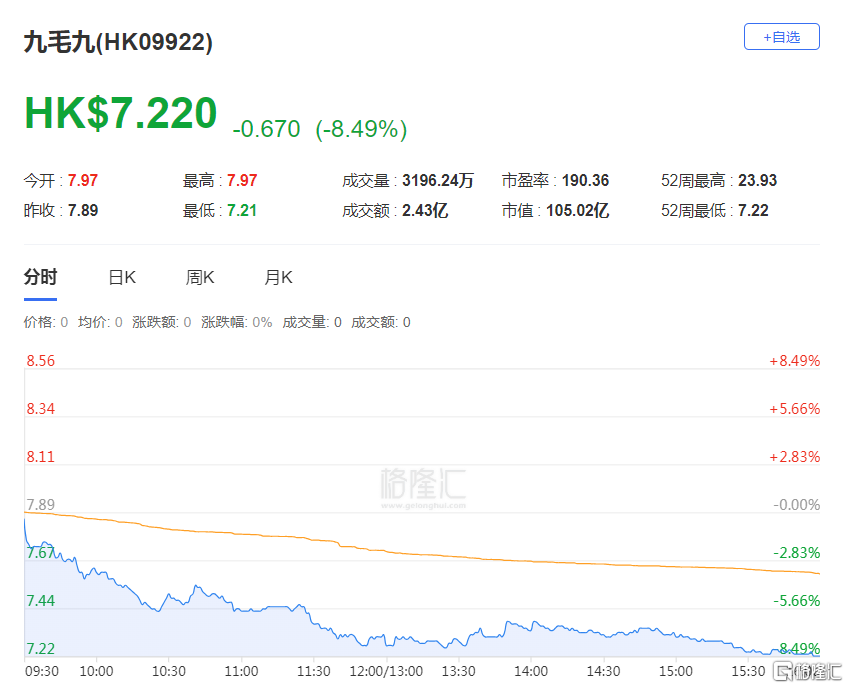
Task: Click the 今开 opening price 7.97
Action: point(83,180)
